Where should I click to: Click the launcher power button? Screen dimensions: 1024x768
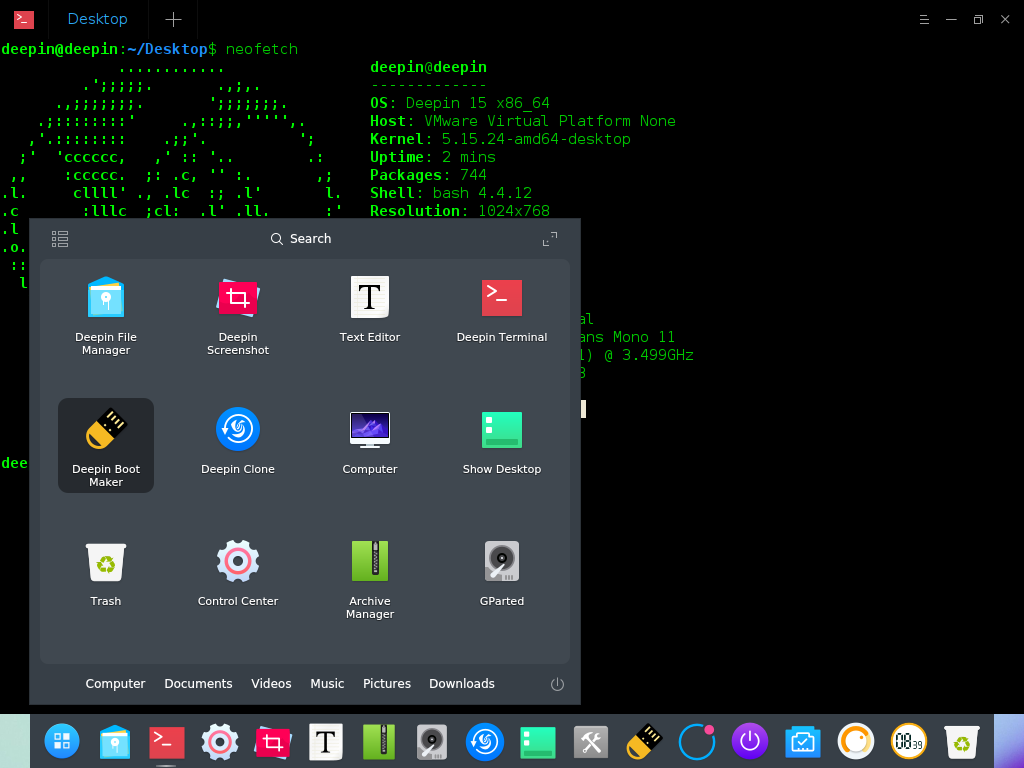tap(557, 684)
